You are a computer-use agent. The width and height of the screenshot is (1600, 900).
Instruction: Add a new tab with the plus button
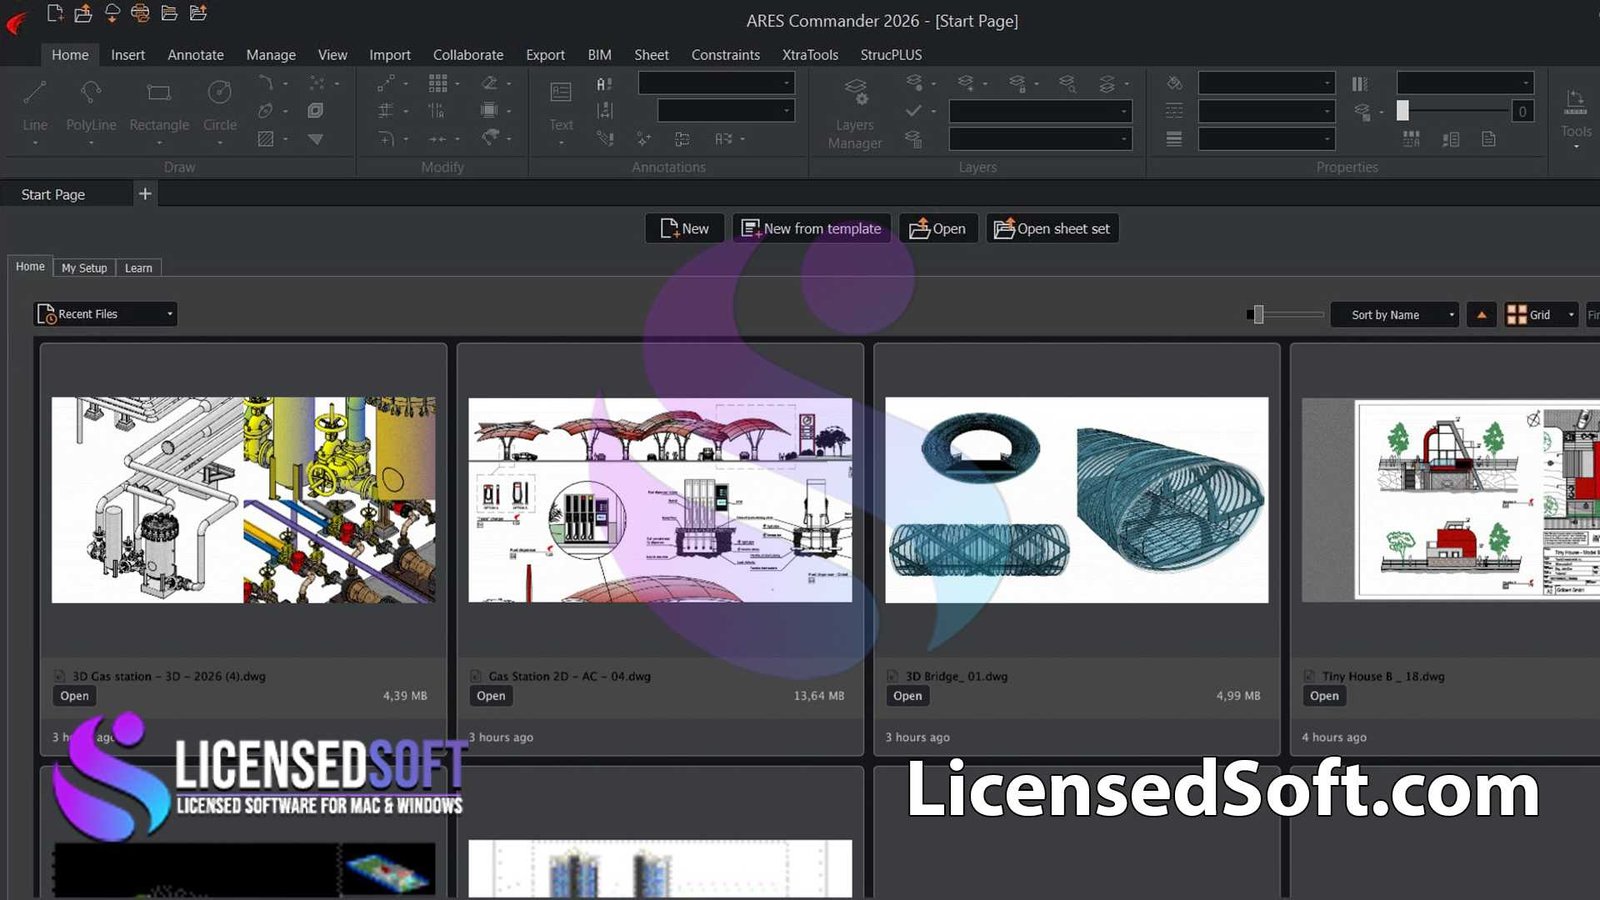pos(145,194)
